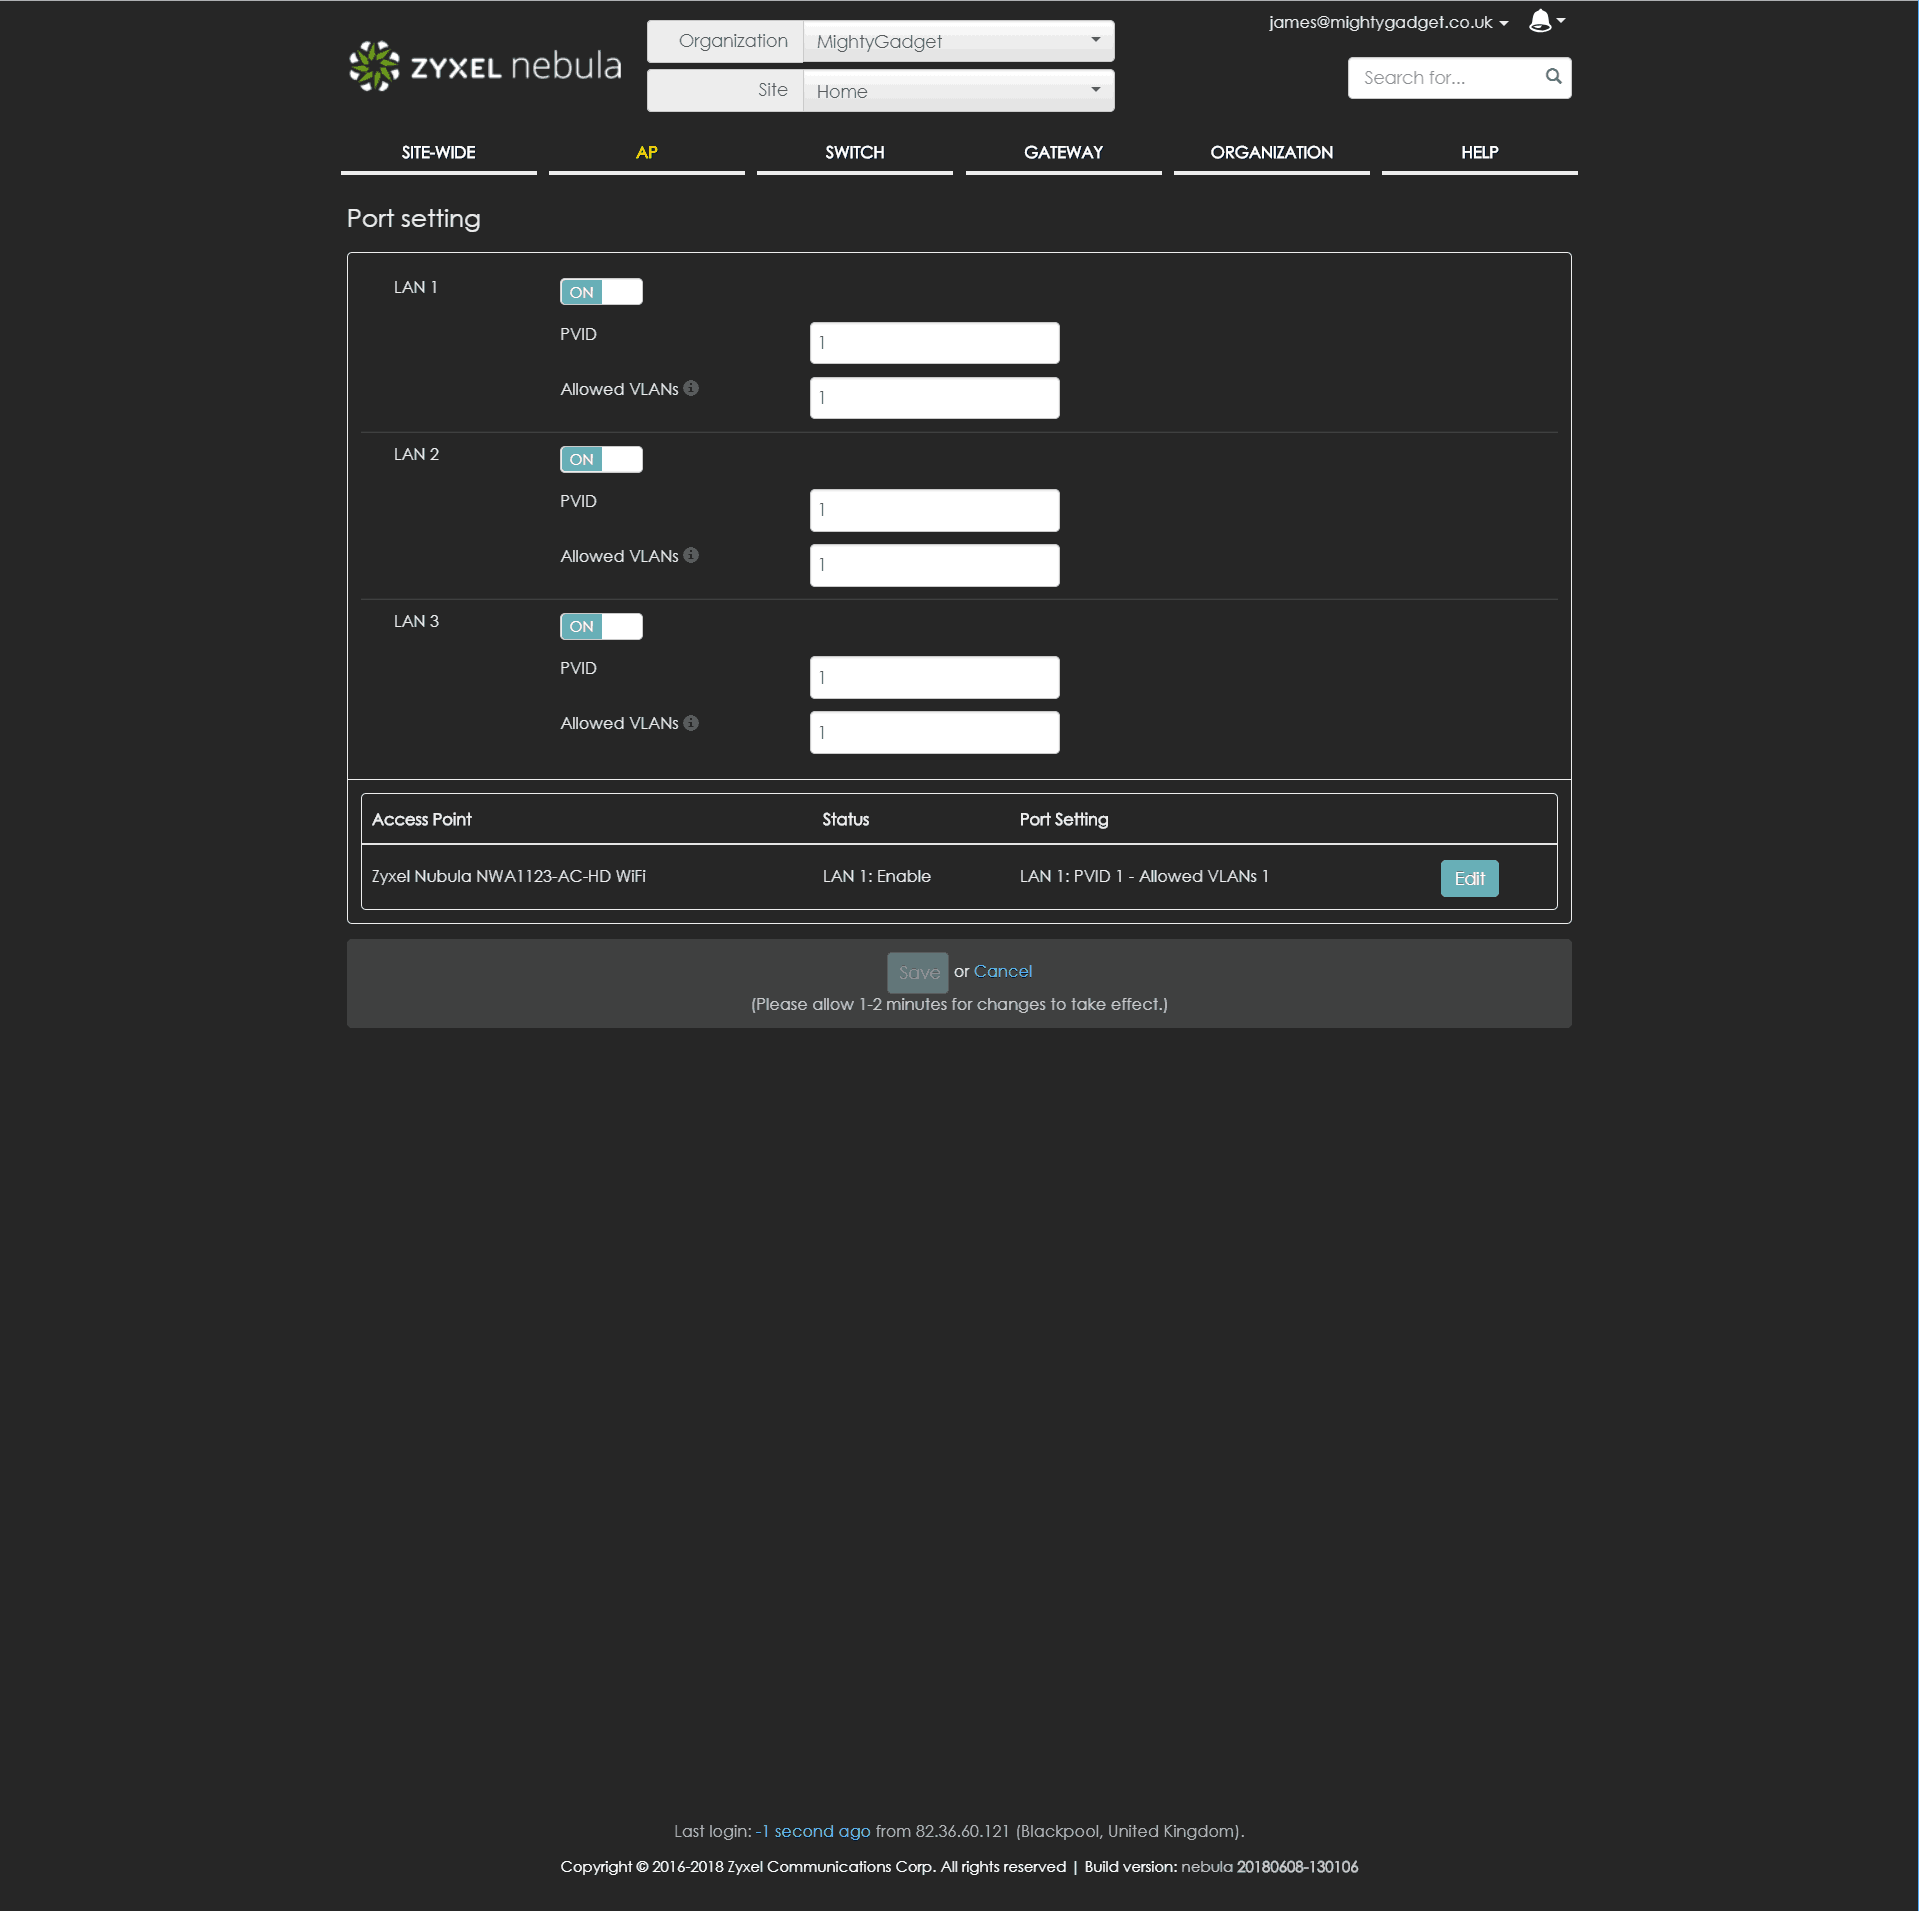Click the LAN 1 PVID input field
This screenshot has height=1911, width=1919.
934,343
